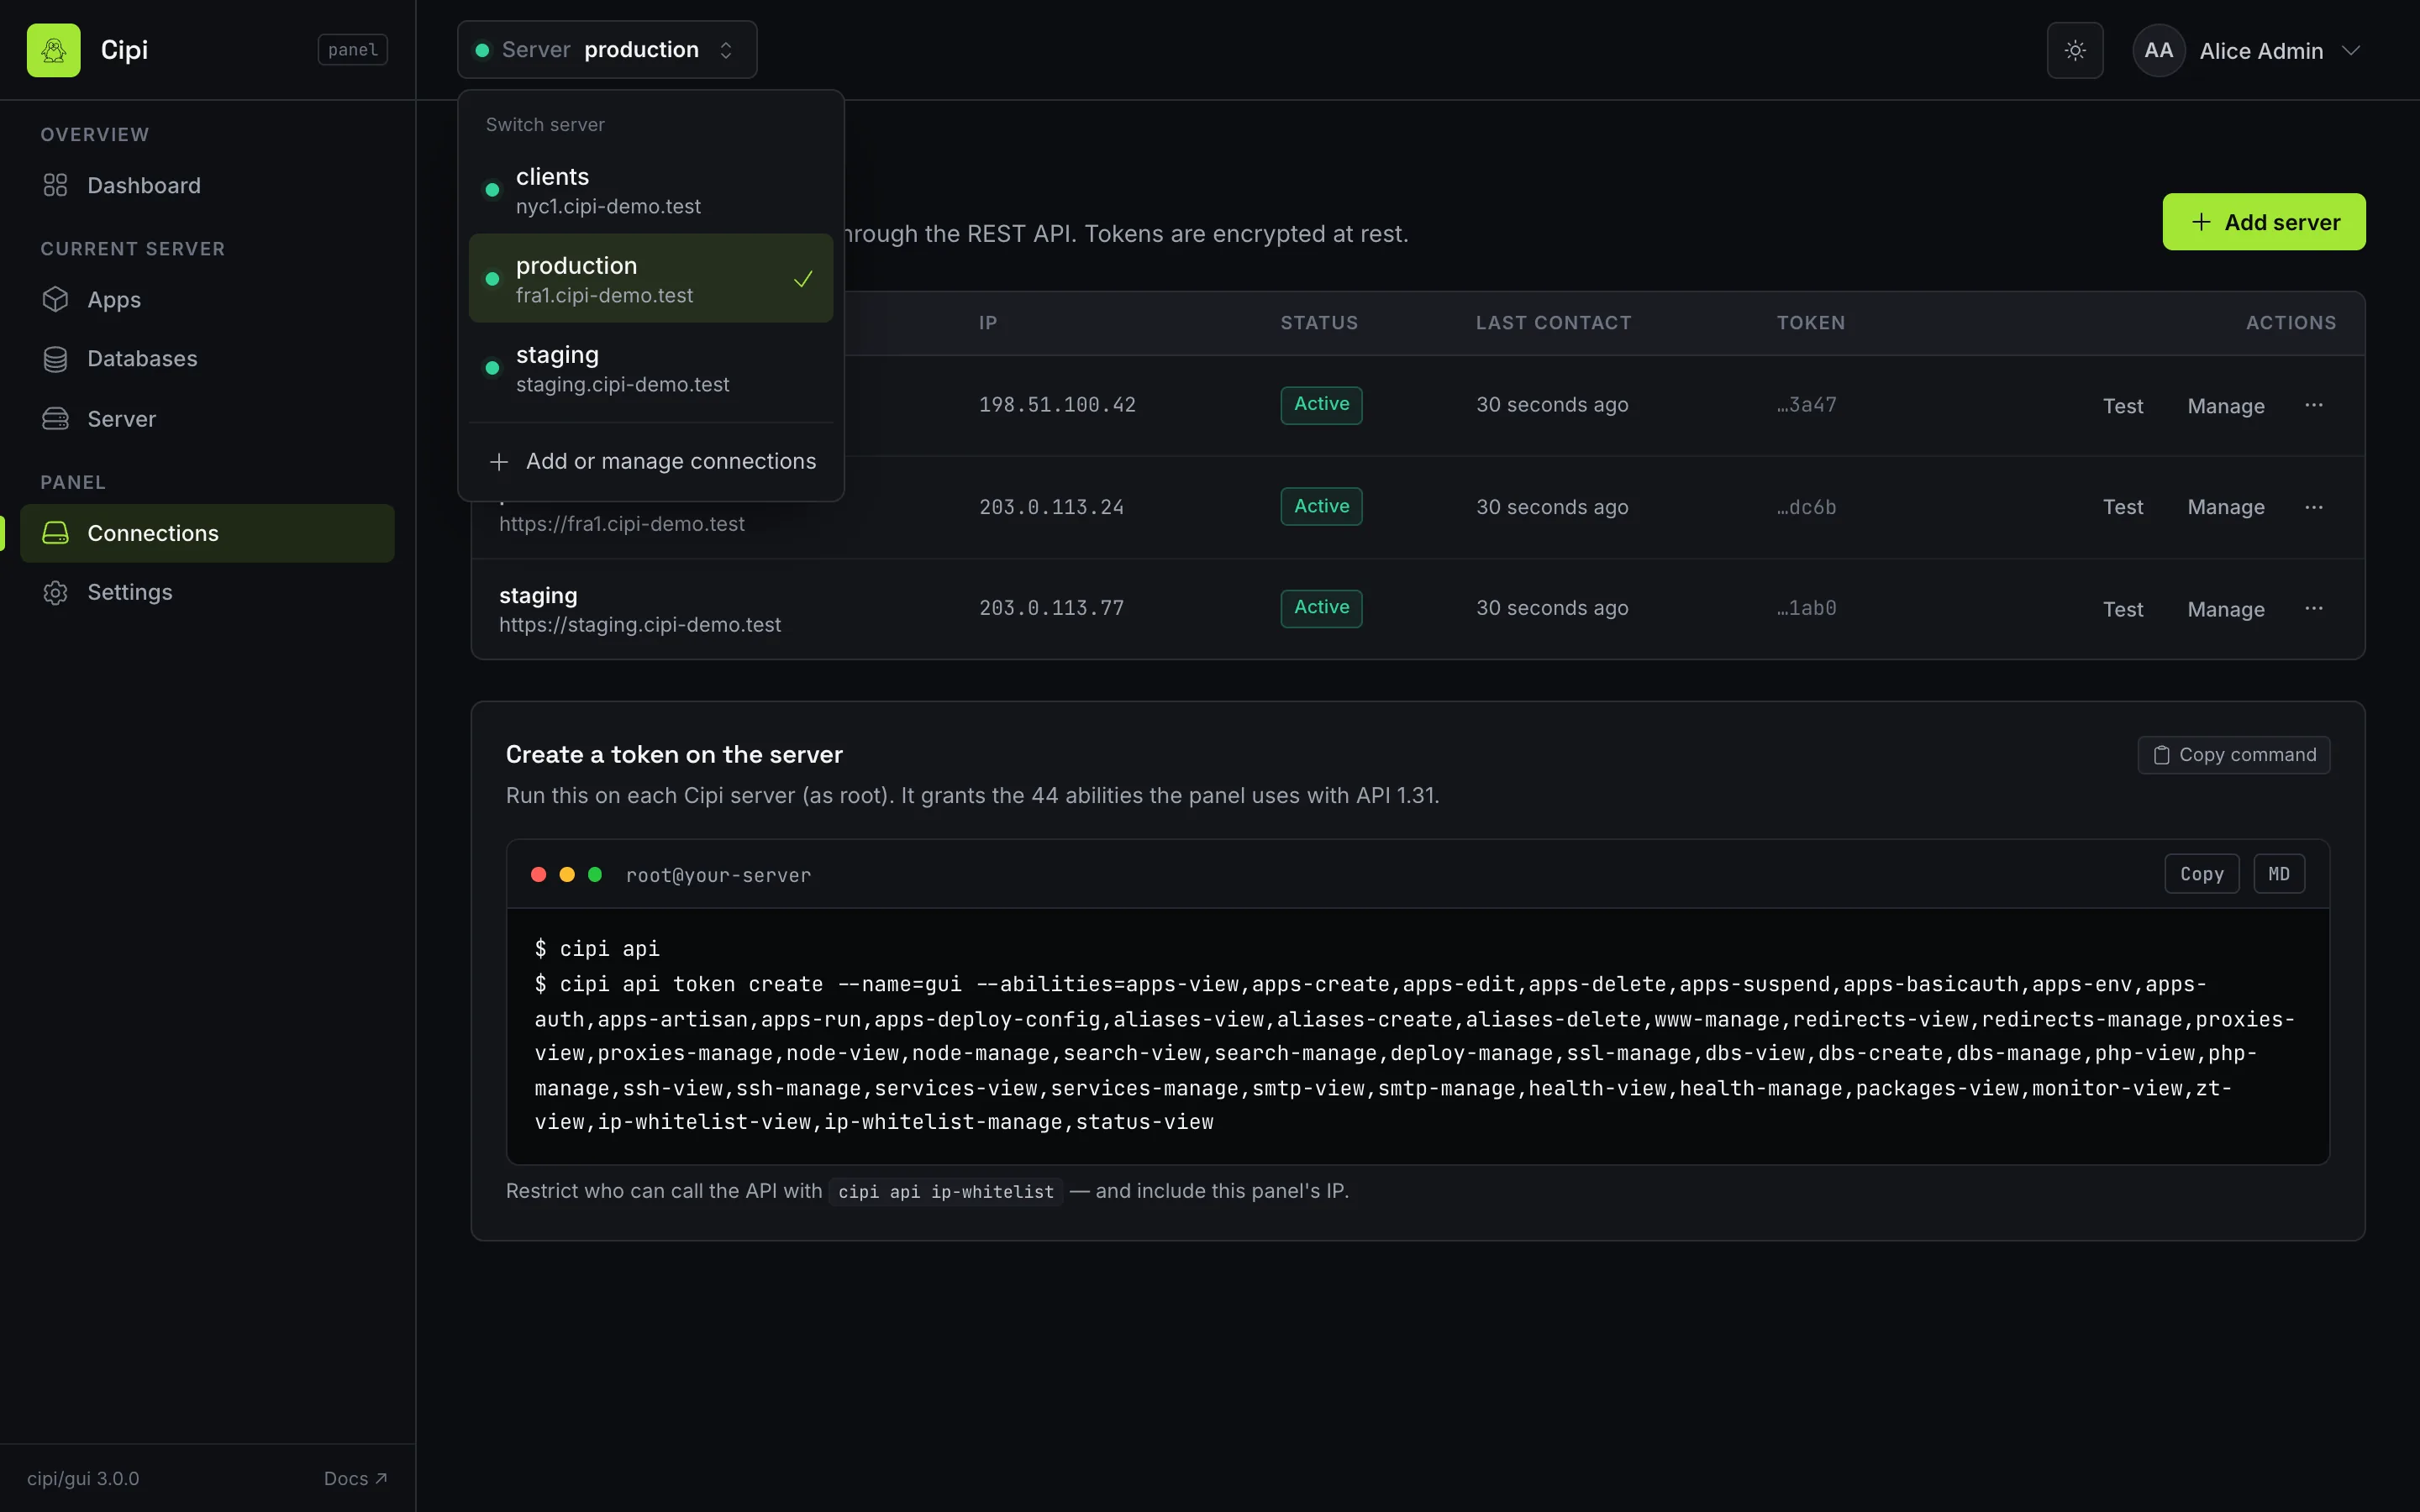Image resolution: width=2420 pixels, height=1512 pixels.
Task: Click the cipi/gui 3.0.0 version label
Action: pos(83,1479)
